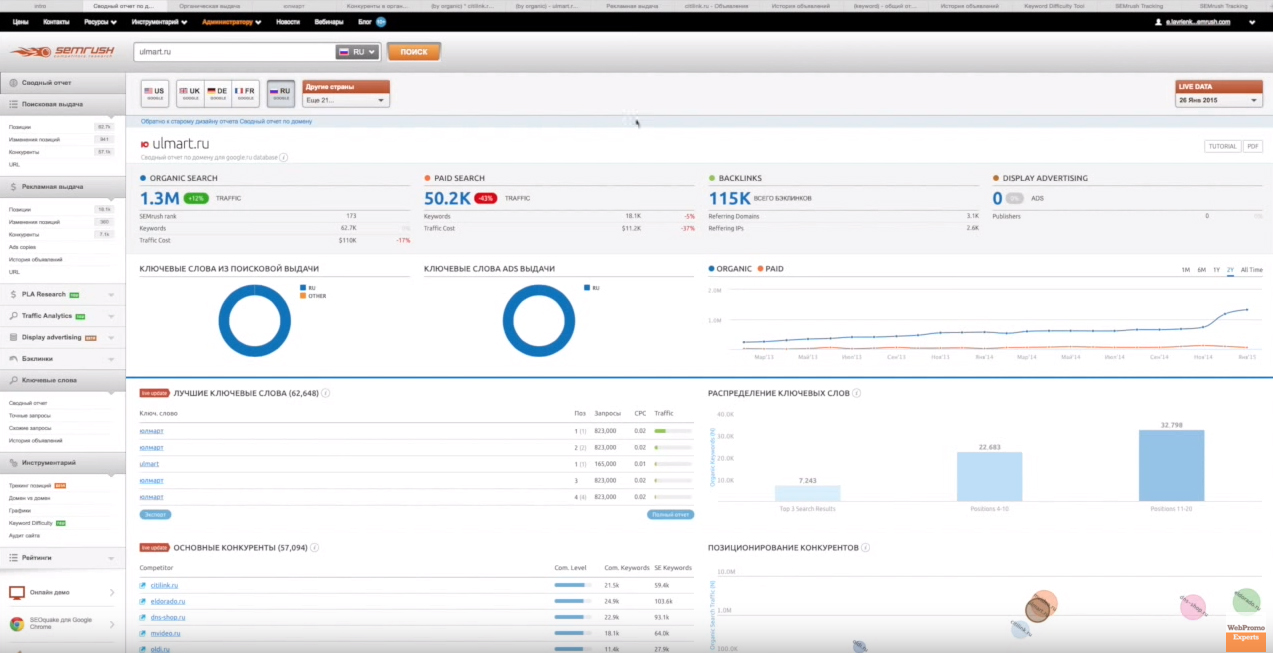Open the RU database dropdown in search bar
The image size is (1273, 653).
pos(358,52)
